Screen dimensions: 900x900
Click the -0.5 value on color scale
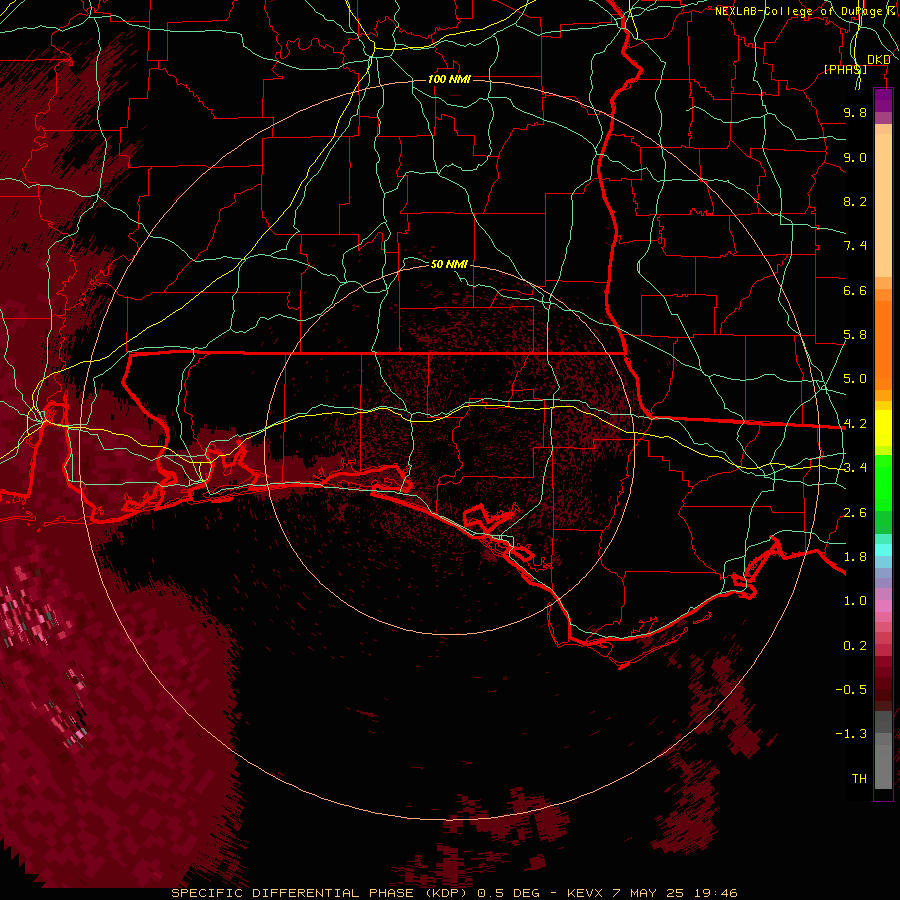[x=851, y=690]
